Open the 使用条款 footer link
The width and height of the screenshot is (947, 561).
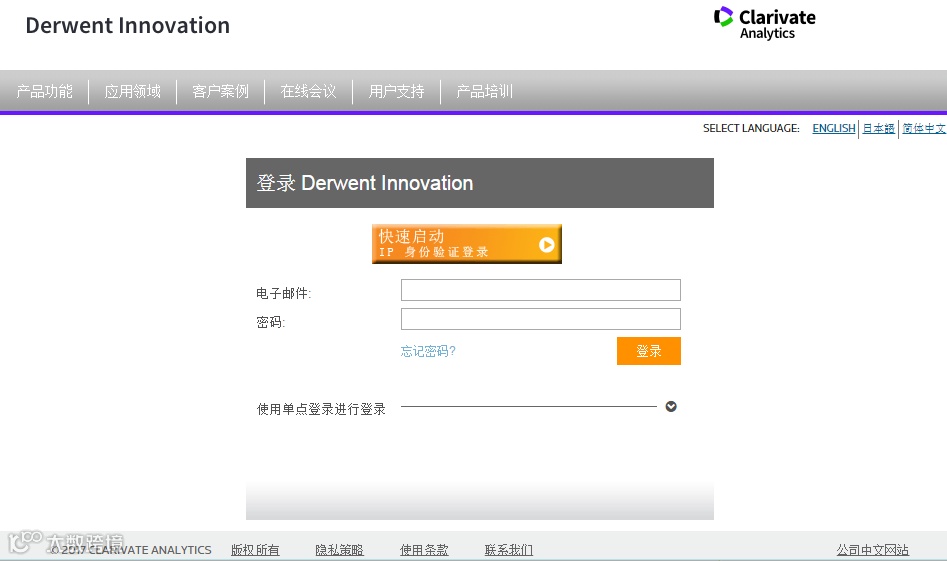click(424, 550)
